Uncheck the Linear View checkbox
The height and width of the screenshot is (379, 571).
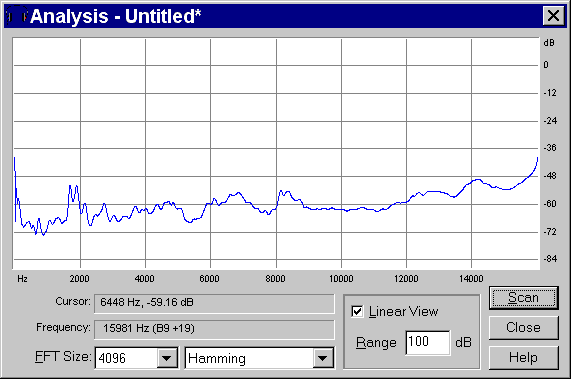tap(357, 312)
